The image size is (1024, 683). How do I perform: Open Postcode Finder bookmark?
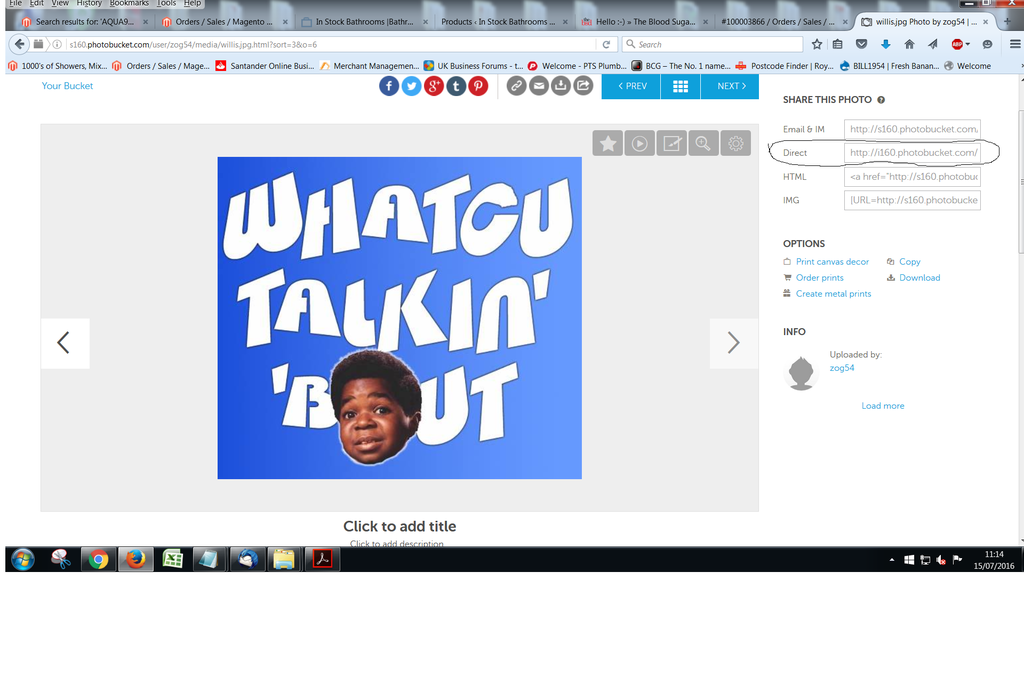784,66
